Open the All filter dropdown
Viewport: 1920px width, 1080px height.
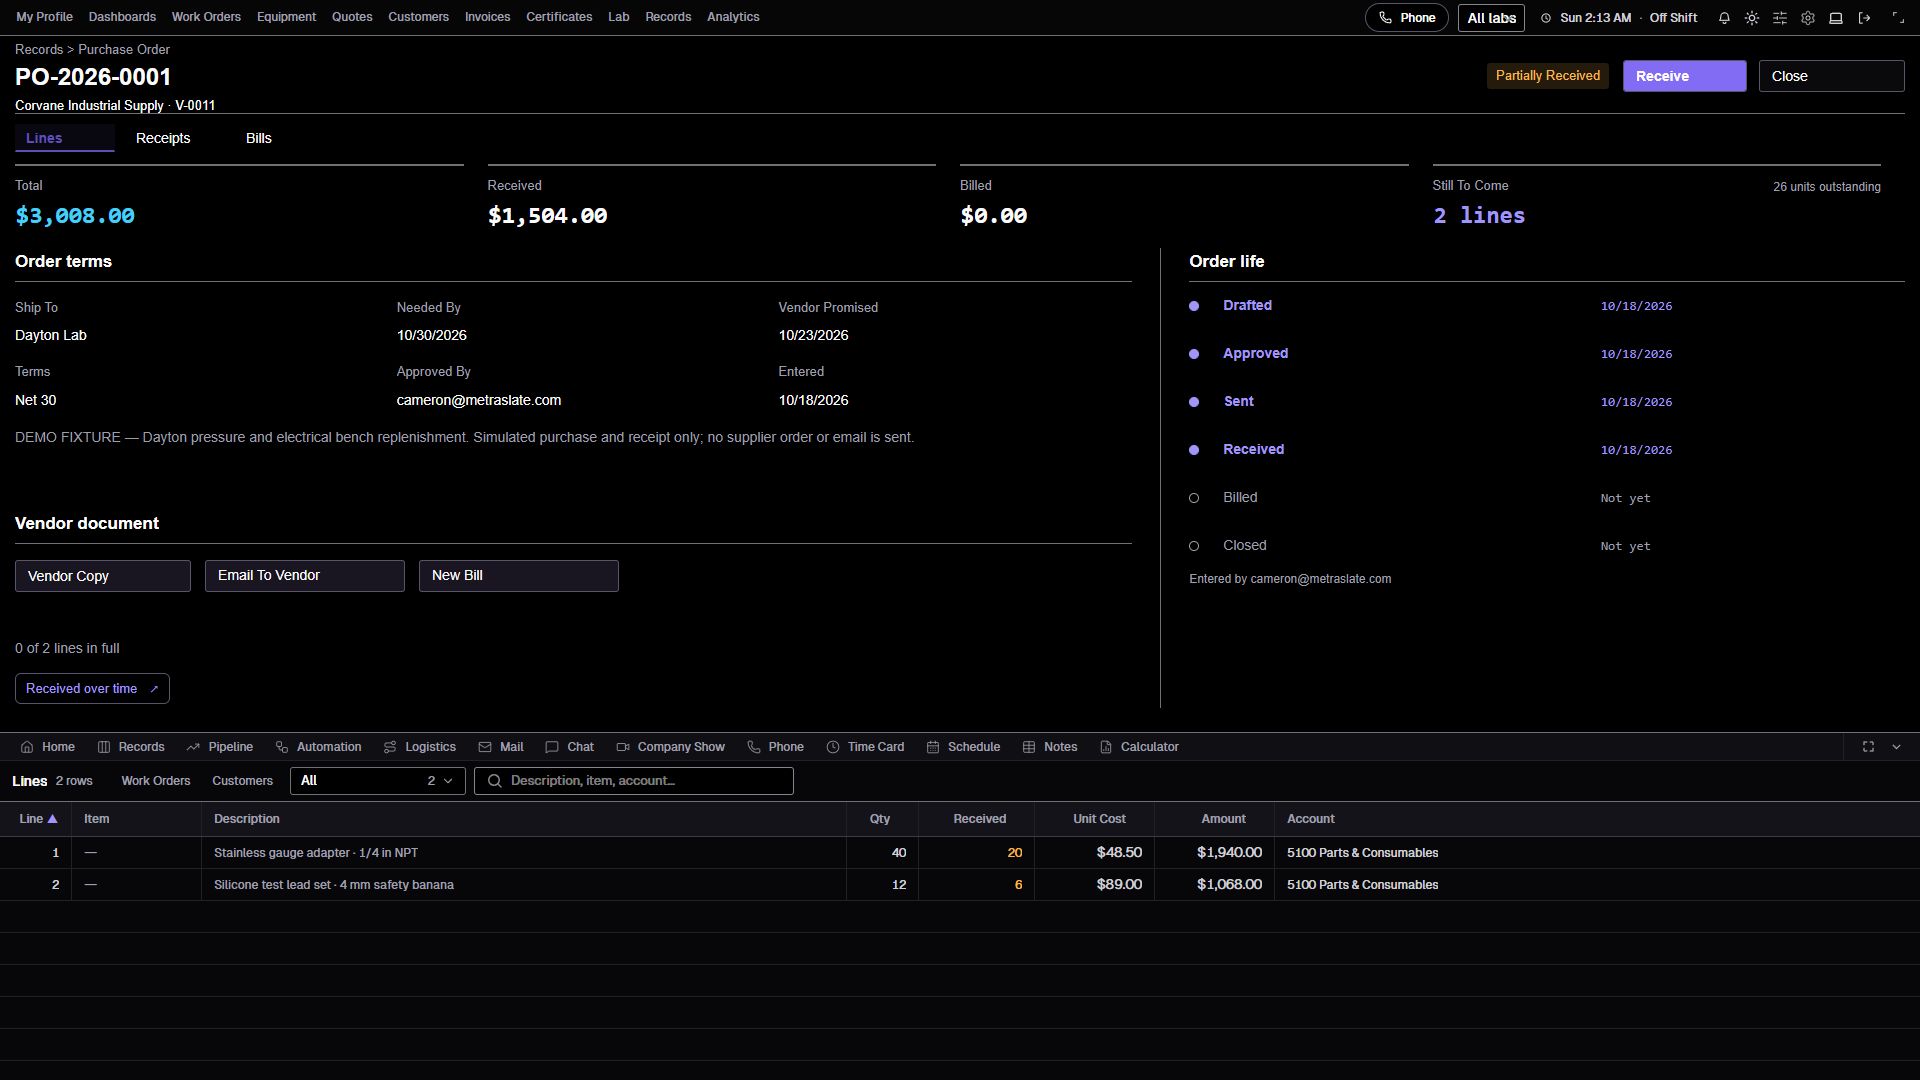click(378, 781)
